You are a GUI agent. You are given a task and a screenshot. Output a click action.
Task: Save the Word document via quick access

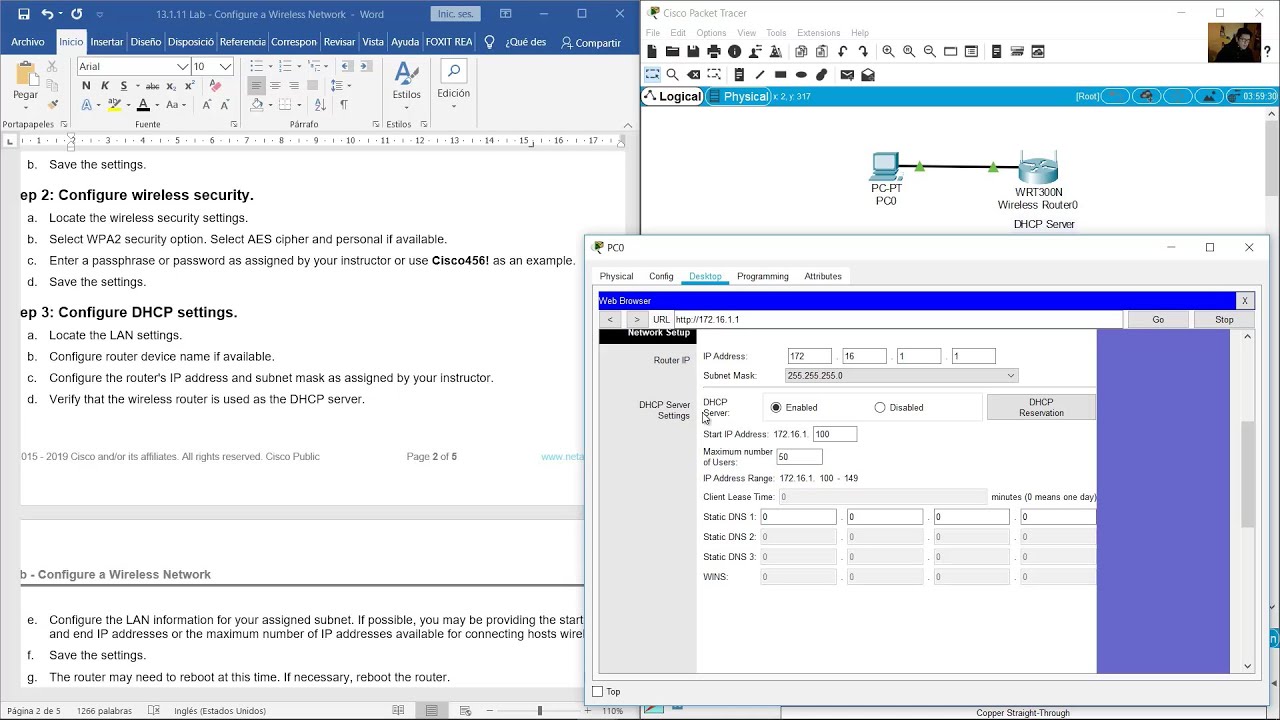point(24,14)
